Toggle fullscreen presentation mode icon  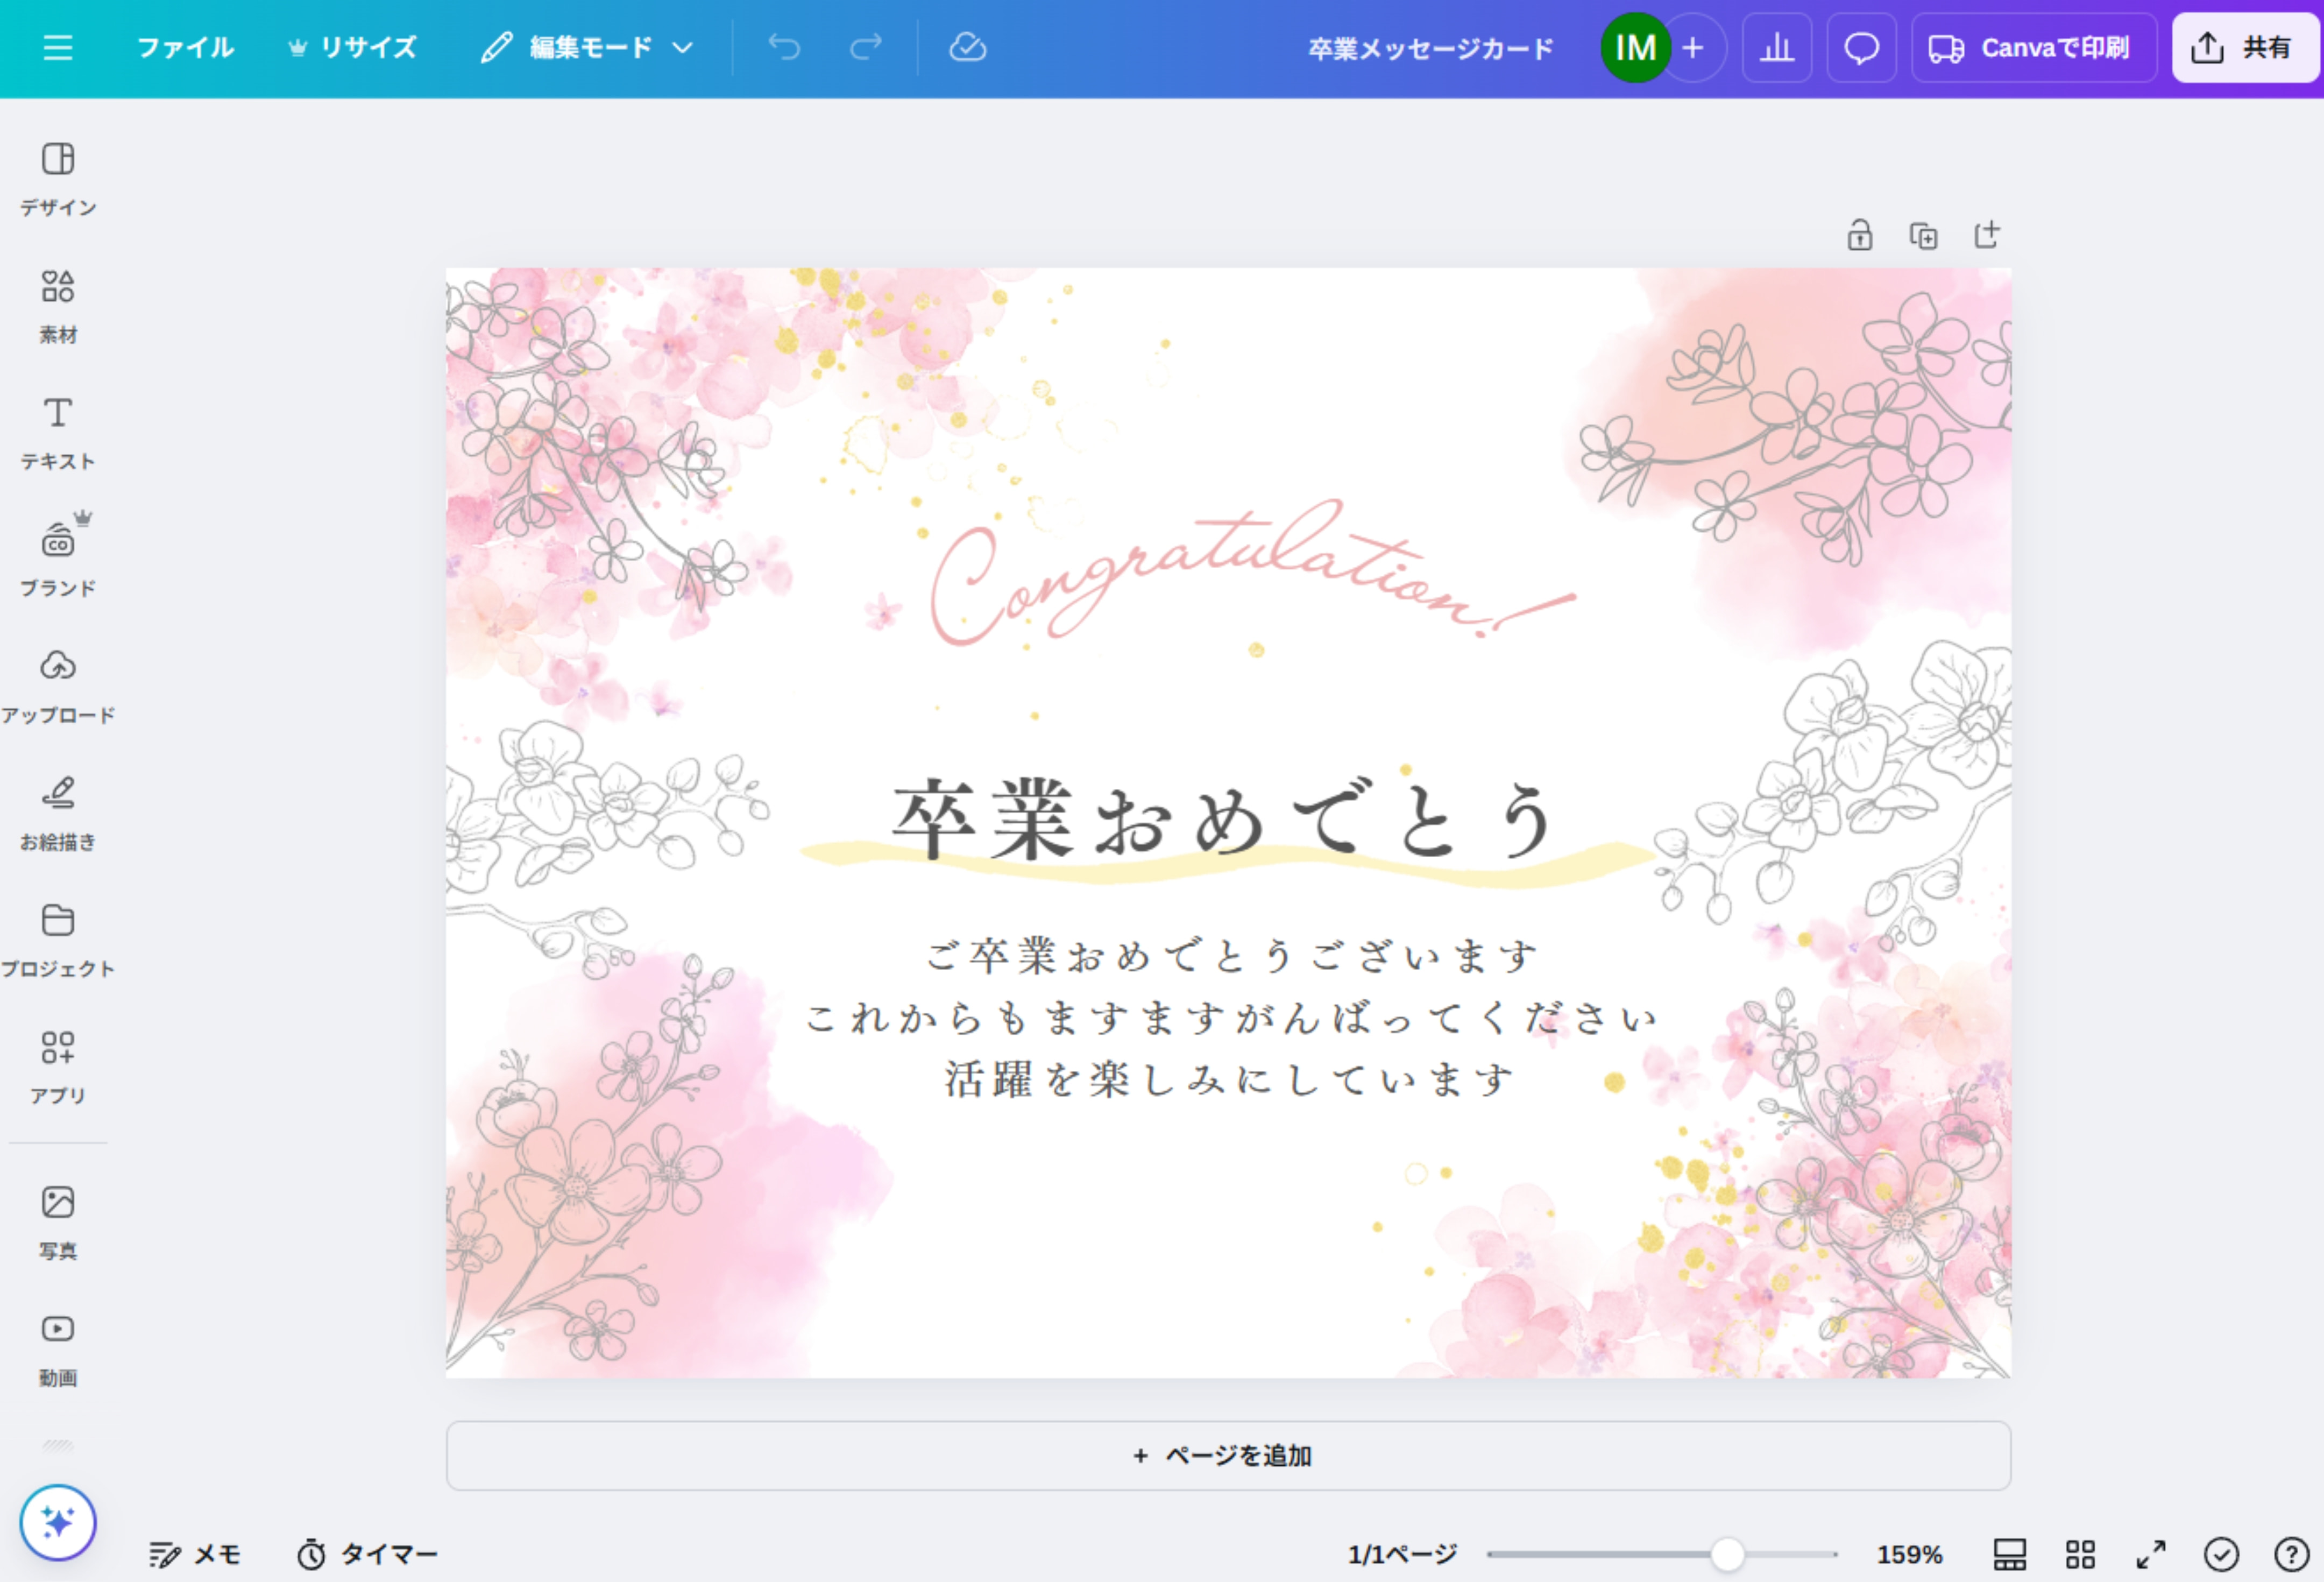(x=2150, y=1554)
